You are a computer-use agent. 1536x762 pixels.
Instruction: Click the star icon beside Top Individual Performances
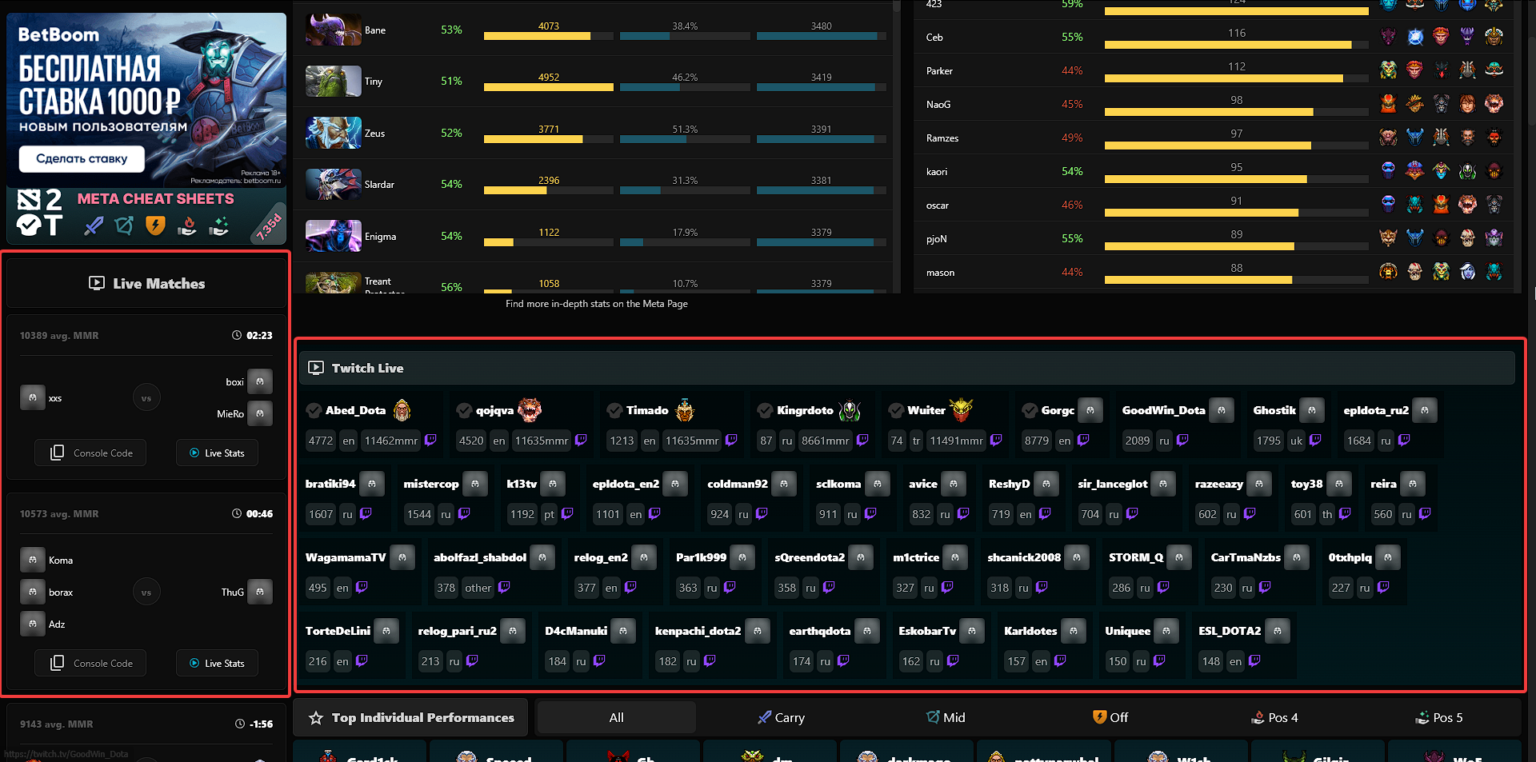point(316,717)
